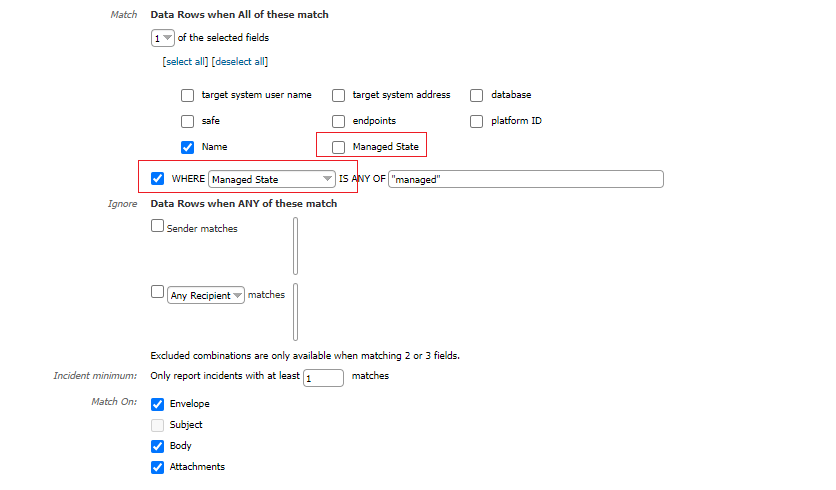Viewport: 836px width, 490px height.
Task: Enable the target system address field
Action: pos(338,96)
